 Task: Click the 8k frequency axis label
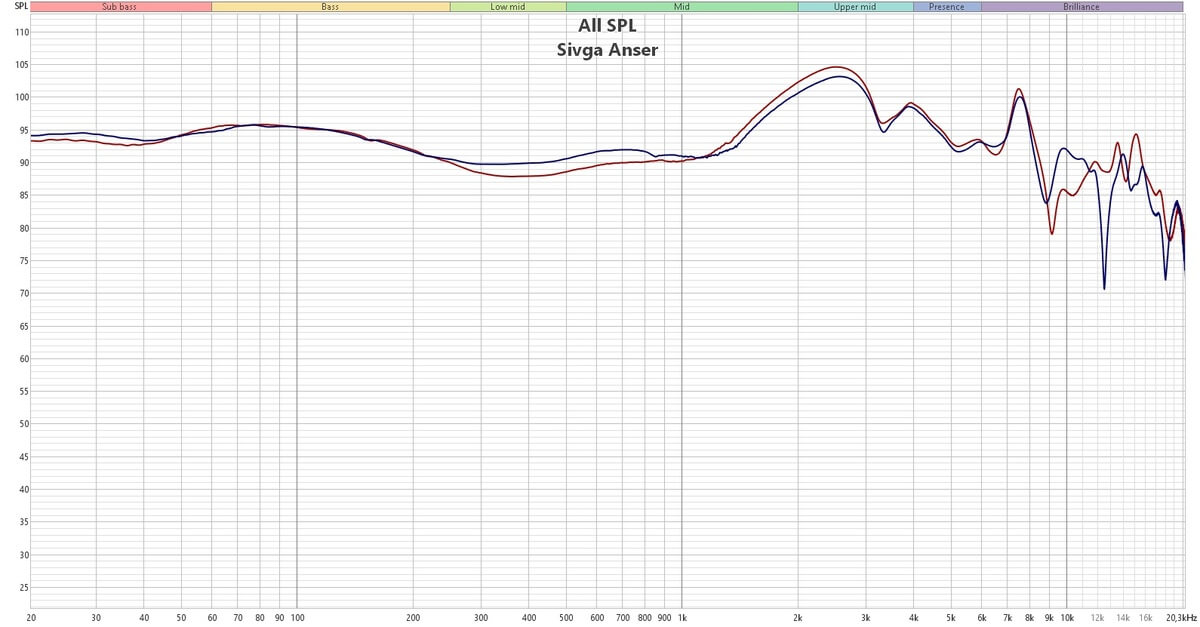1029,618
